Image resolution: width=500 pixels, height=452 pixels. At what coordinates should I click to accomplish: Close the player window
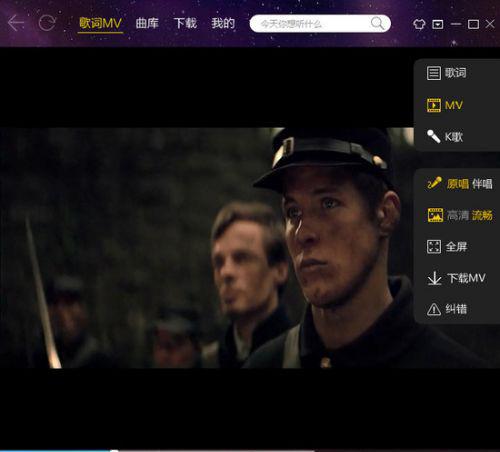pos(490,24)
